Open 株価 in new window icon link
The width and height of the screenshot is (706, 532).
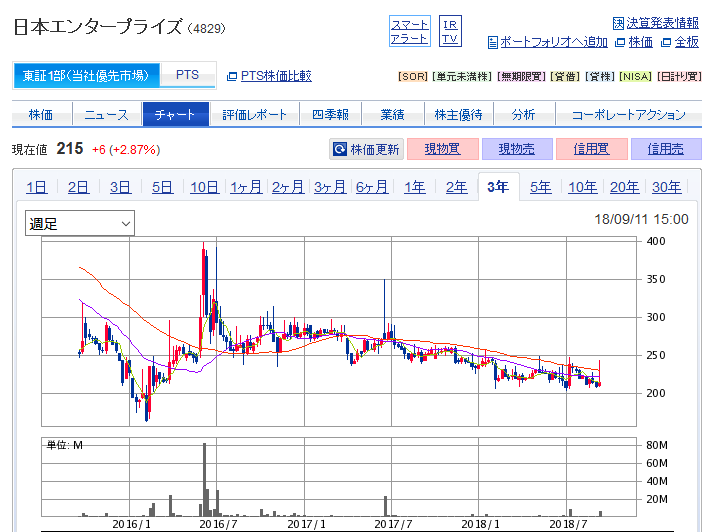[634, 42]
